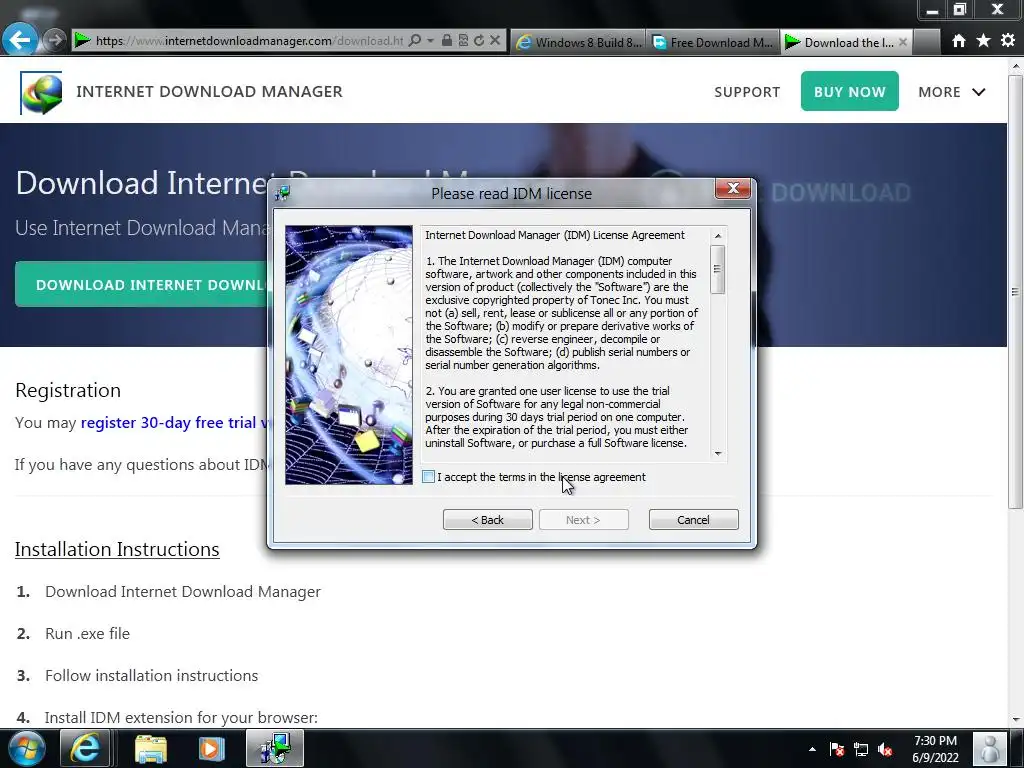Check I accept the terms checkbox
Screen dimensions: 1024x768
point(428,477)
